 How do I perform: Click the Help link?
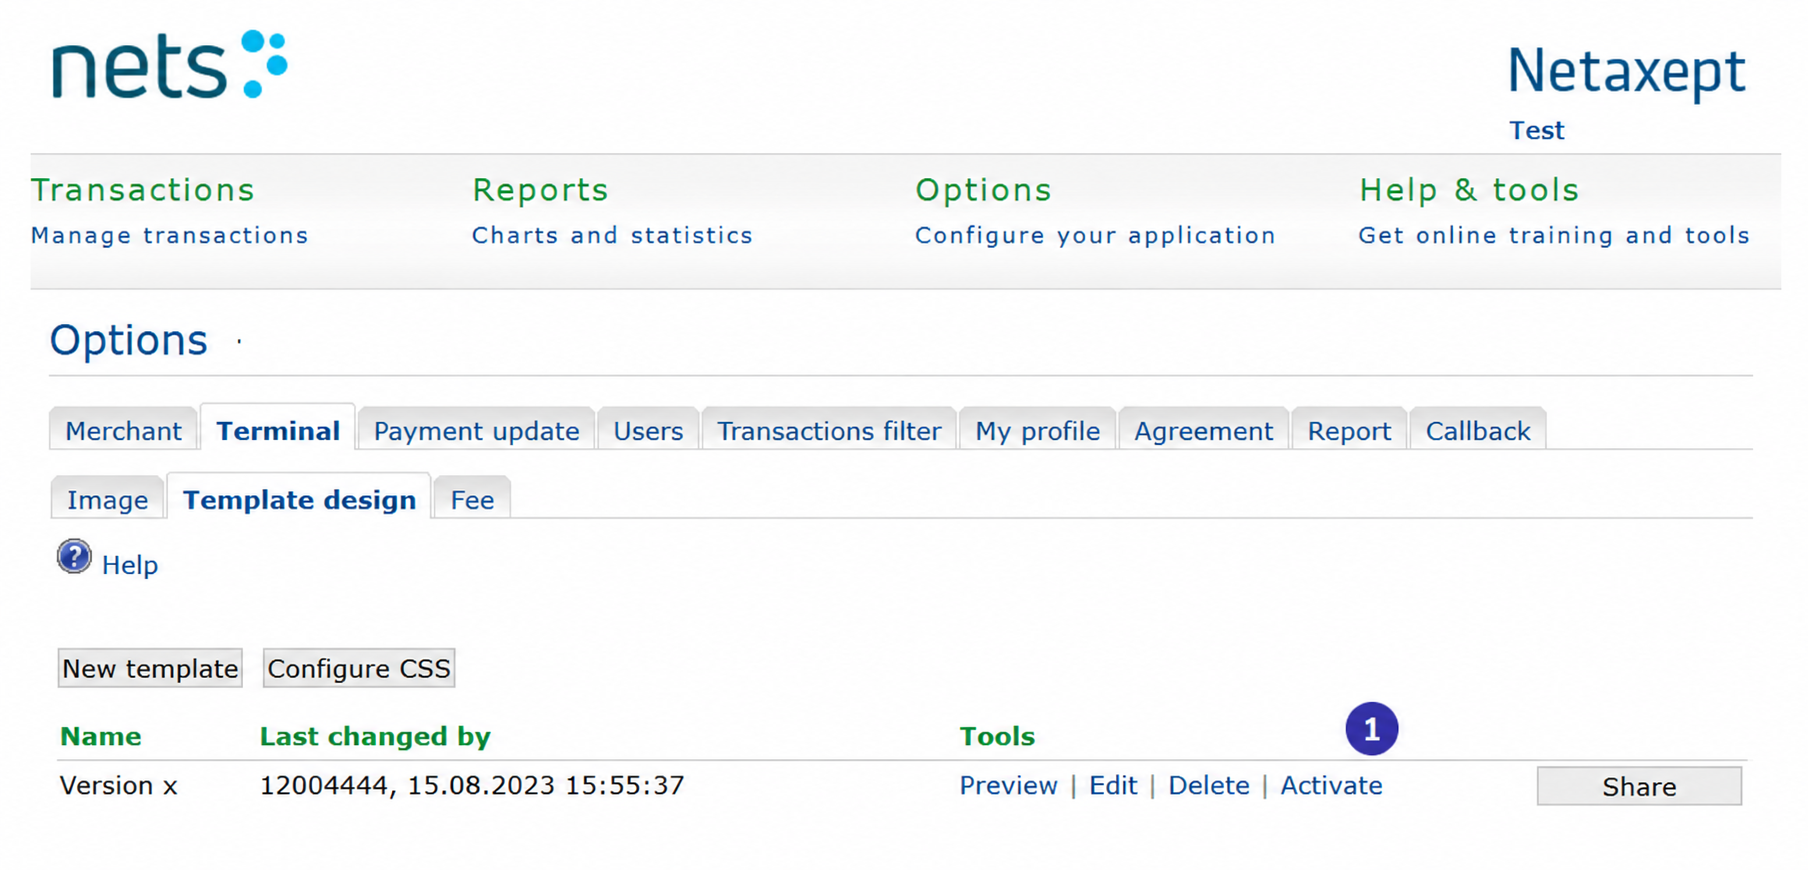click(x=130, y=565)
